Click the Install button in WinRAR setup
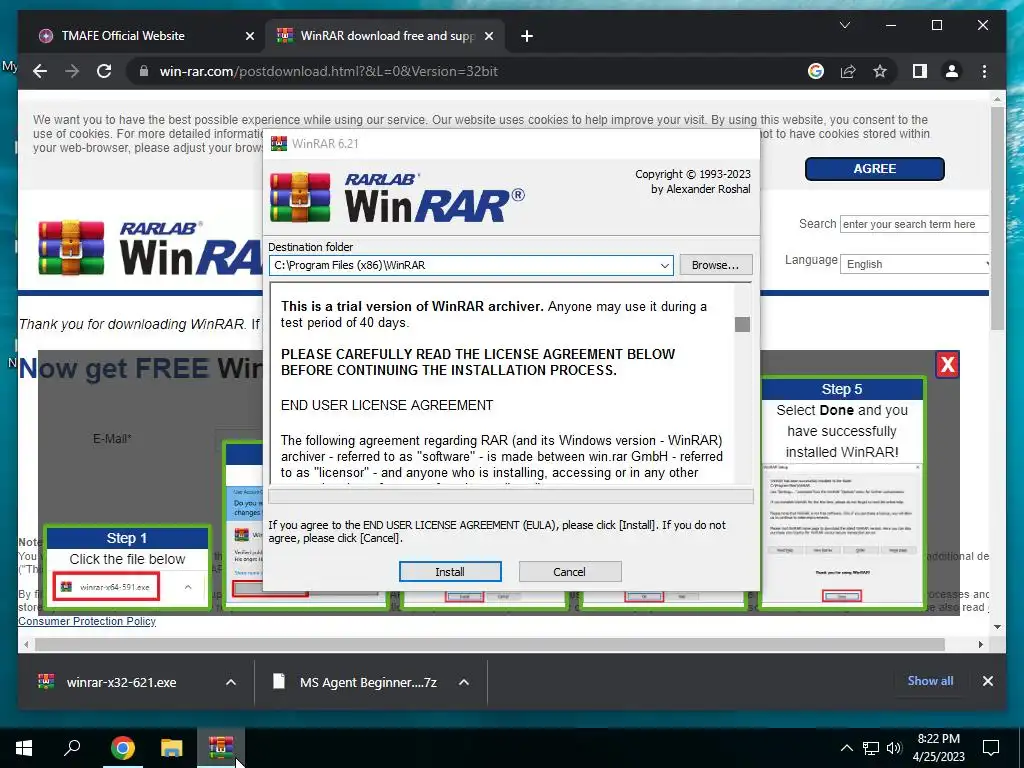The image size is (1024, 768). 450,571
